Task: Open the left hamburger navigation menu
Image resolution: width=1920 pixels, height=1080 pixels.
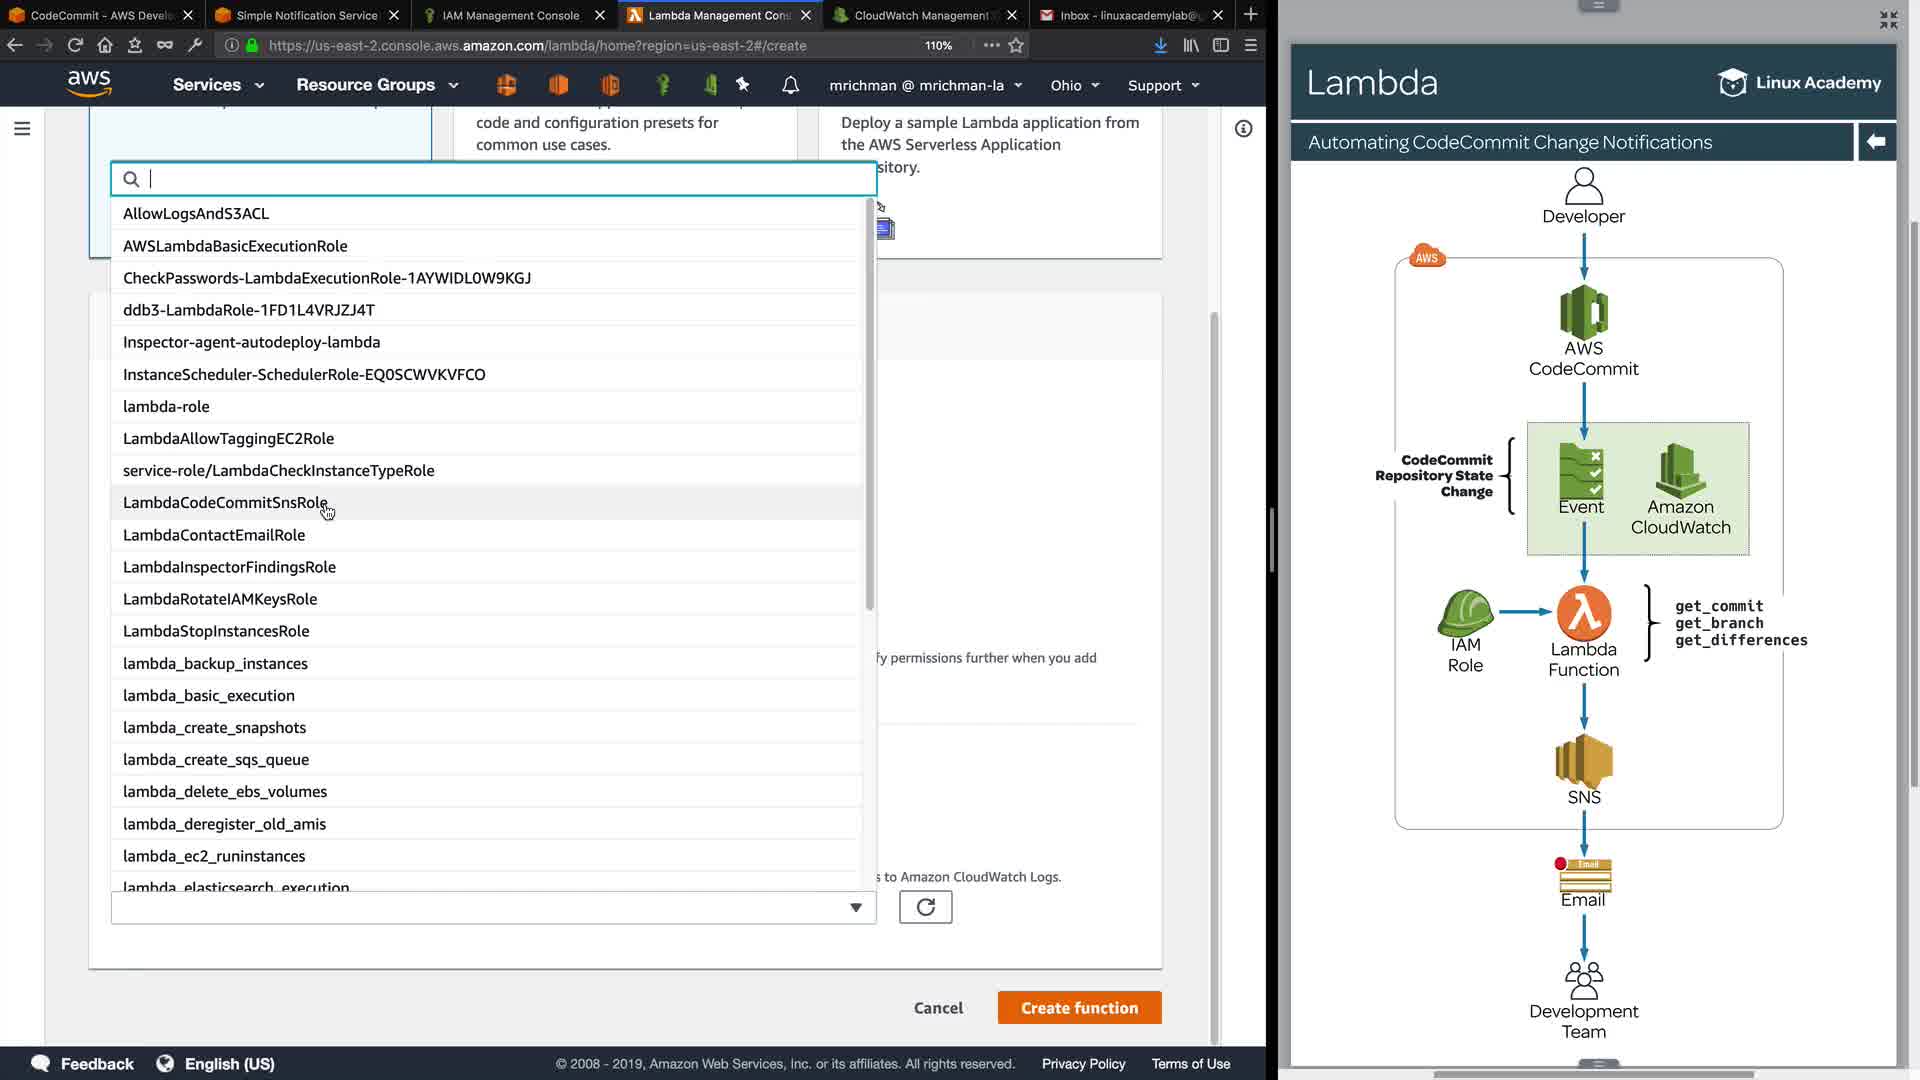Action: tap(22, 128)
